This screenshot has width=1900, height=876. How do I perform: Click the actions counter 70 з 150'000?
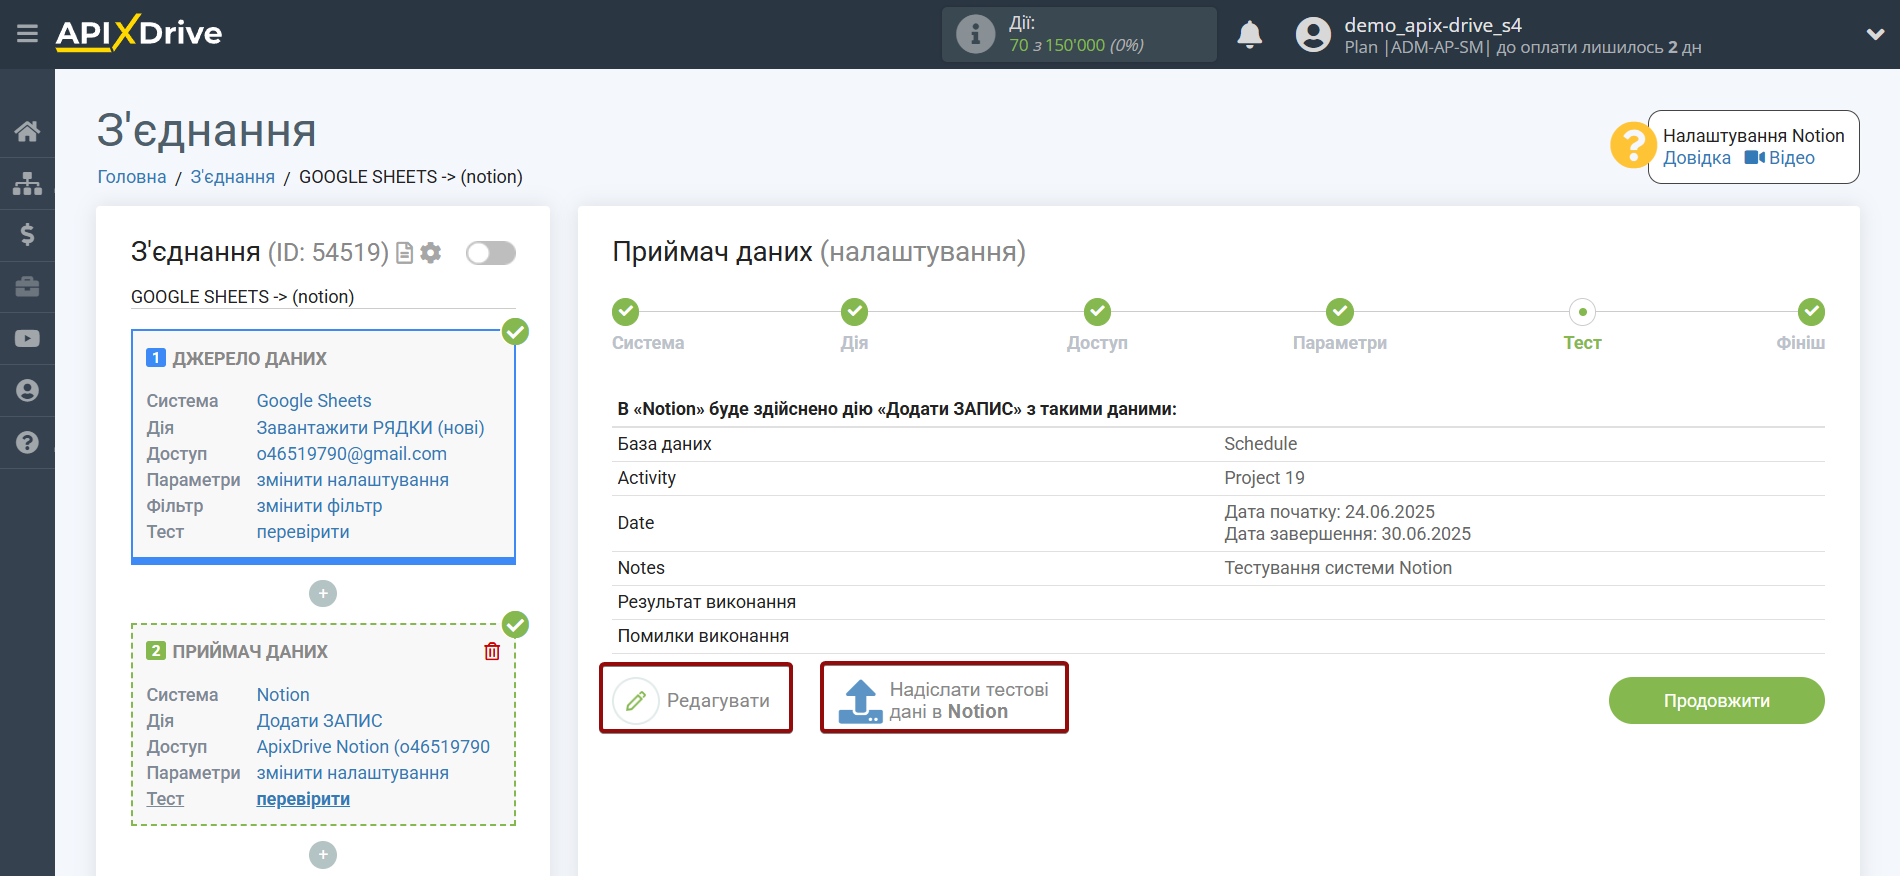point(1076,45)
